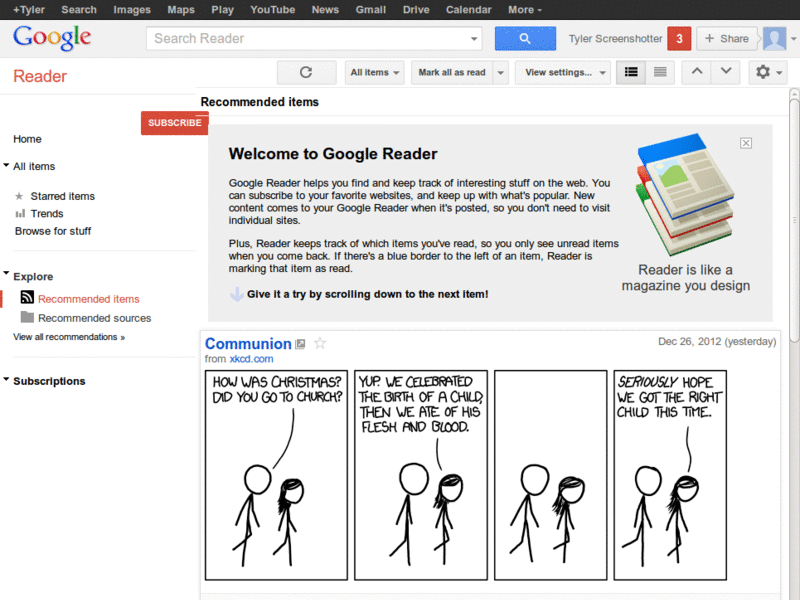Open Play in the top bar
800x600 pixels.
click(222, 10)
